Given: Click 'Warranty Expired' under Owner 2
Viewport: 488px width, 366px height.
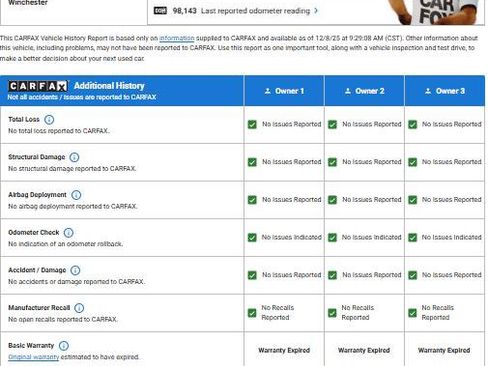Looking at the screenshot, I should click(364, 350).
